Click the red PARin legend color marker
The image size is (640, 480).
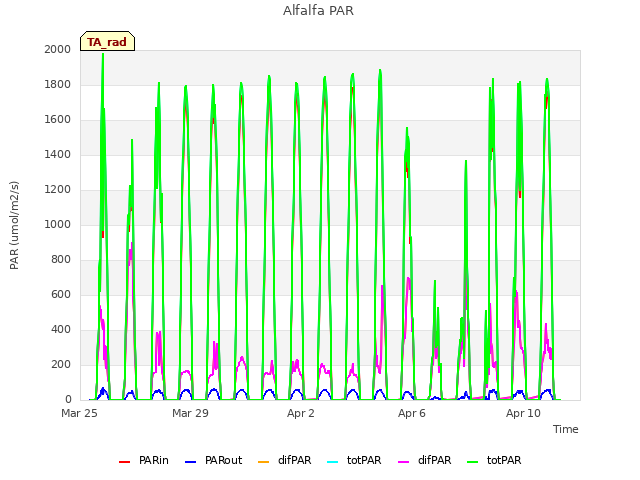pyautogui.click(x=124, y=462)
